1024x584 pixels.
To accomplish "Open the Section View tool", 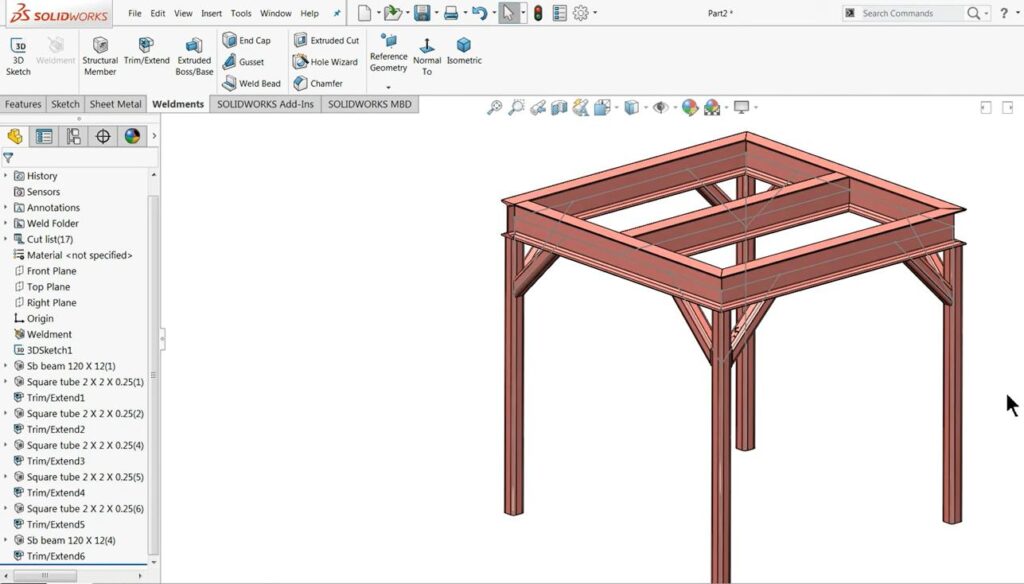I will tap(557, 107).
